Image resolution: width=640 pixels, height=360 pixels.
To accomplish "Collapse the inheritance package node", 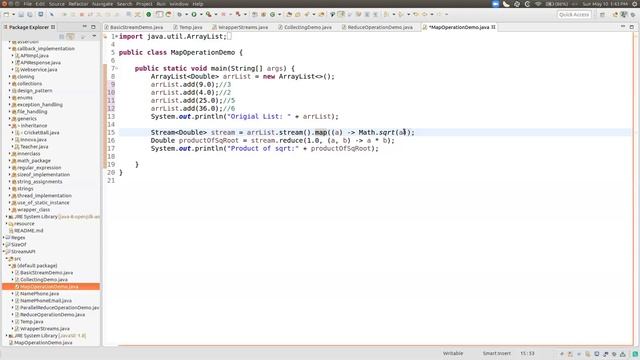I will click(10, 126).
